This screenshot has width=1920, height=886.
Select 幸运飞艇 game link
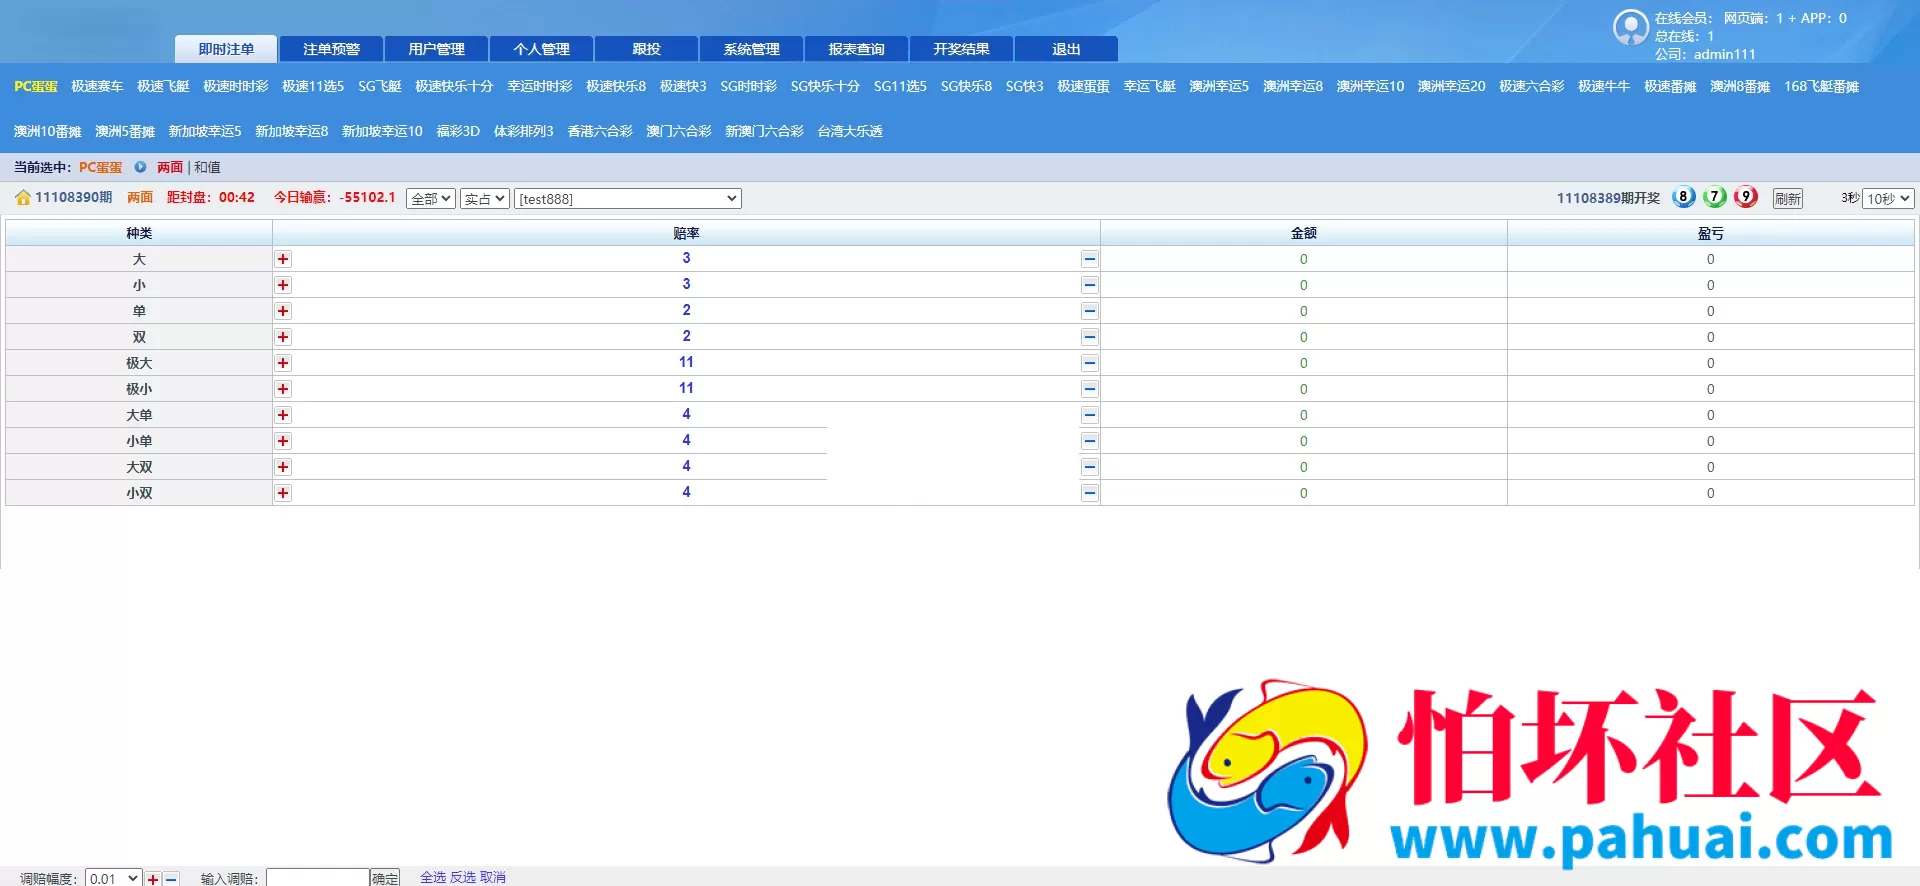coord(1149,86)
